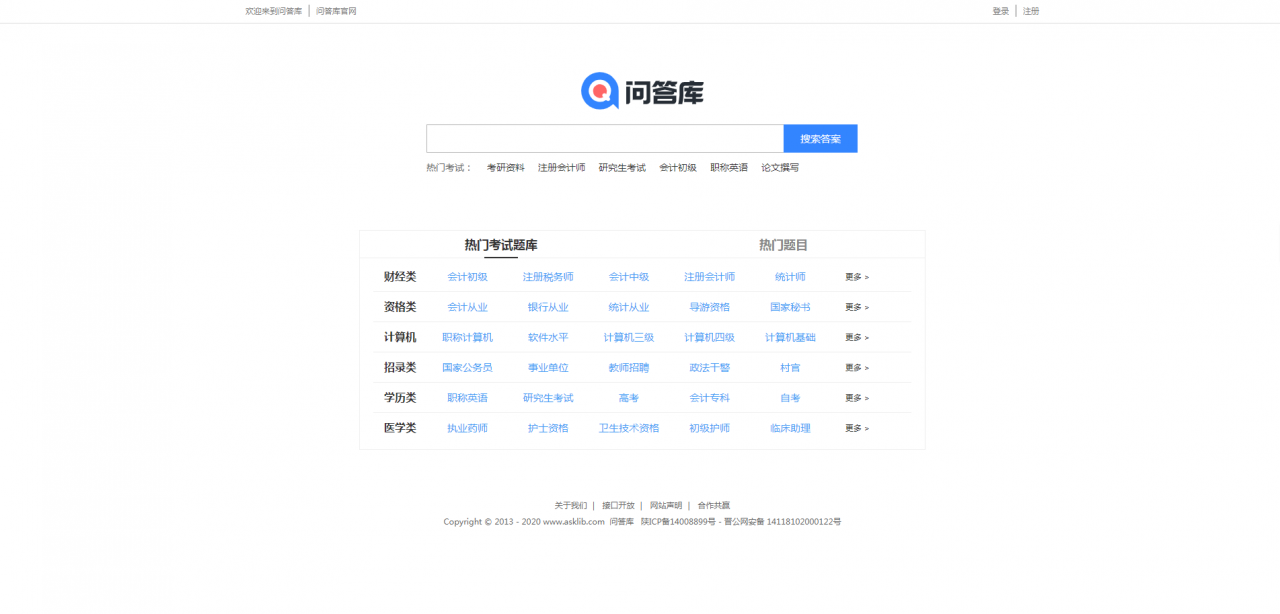Switch to 热门题目 tab
This screenshot has width=1280, height=614.
pos(783,245)
